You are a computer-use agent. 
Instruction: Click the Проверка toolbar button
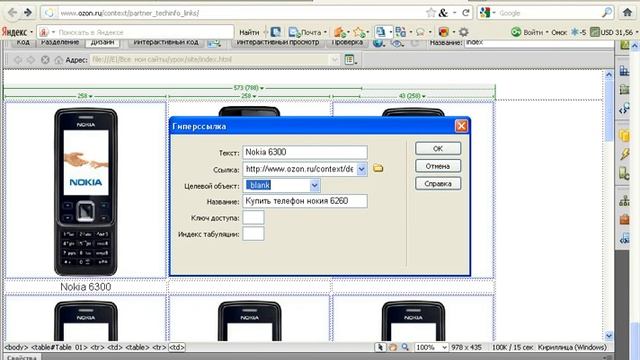(347, 42)
